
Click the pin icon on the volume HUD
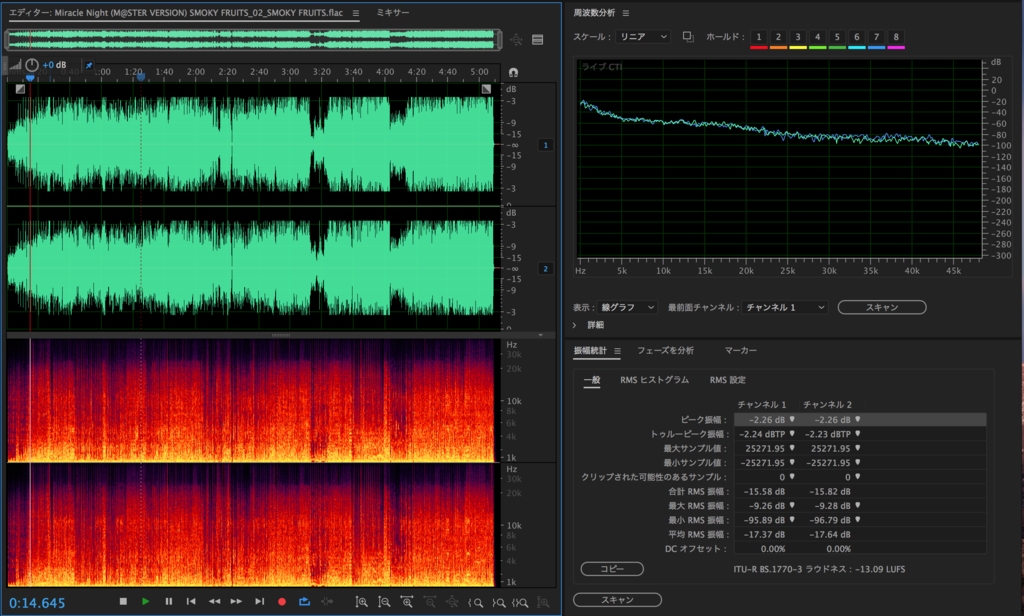[89, 65]
